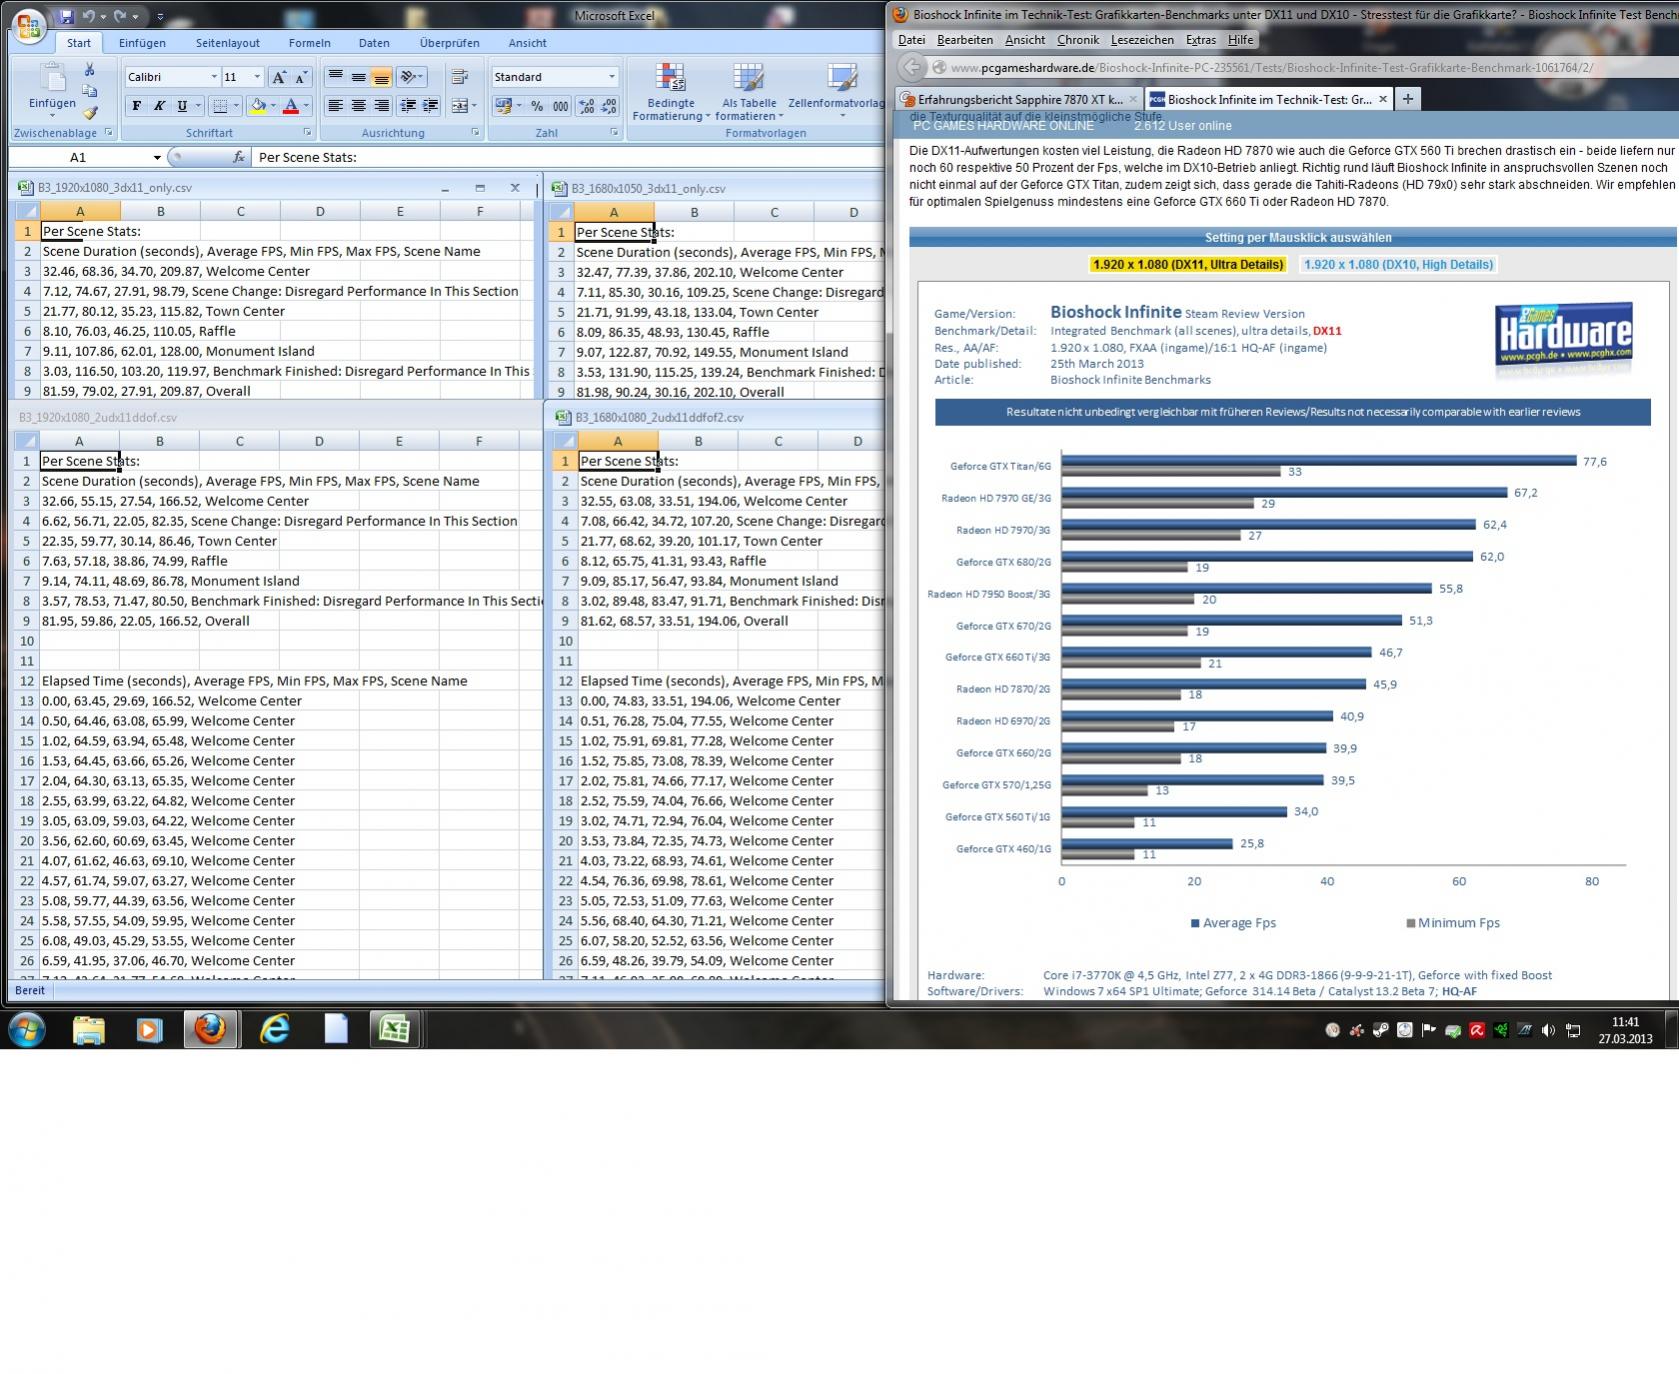Open the Einfügen ribbon tab
The image size is (1679, 1374).
[142, 43]
